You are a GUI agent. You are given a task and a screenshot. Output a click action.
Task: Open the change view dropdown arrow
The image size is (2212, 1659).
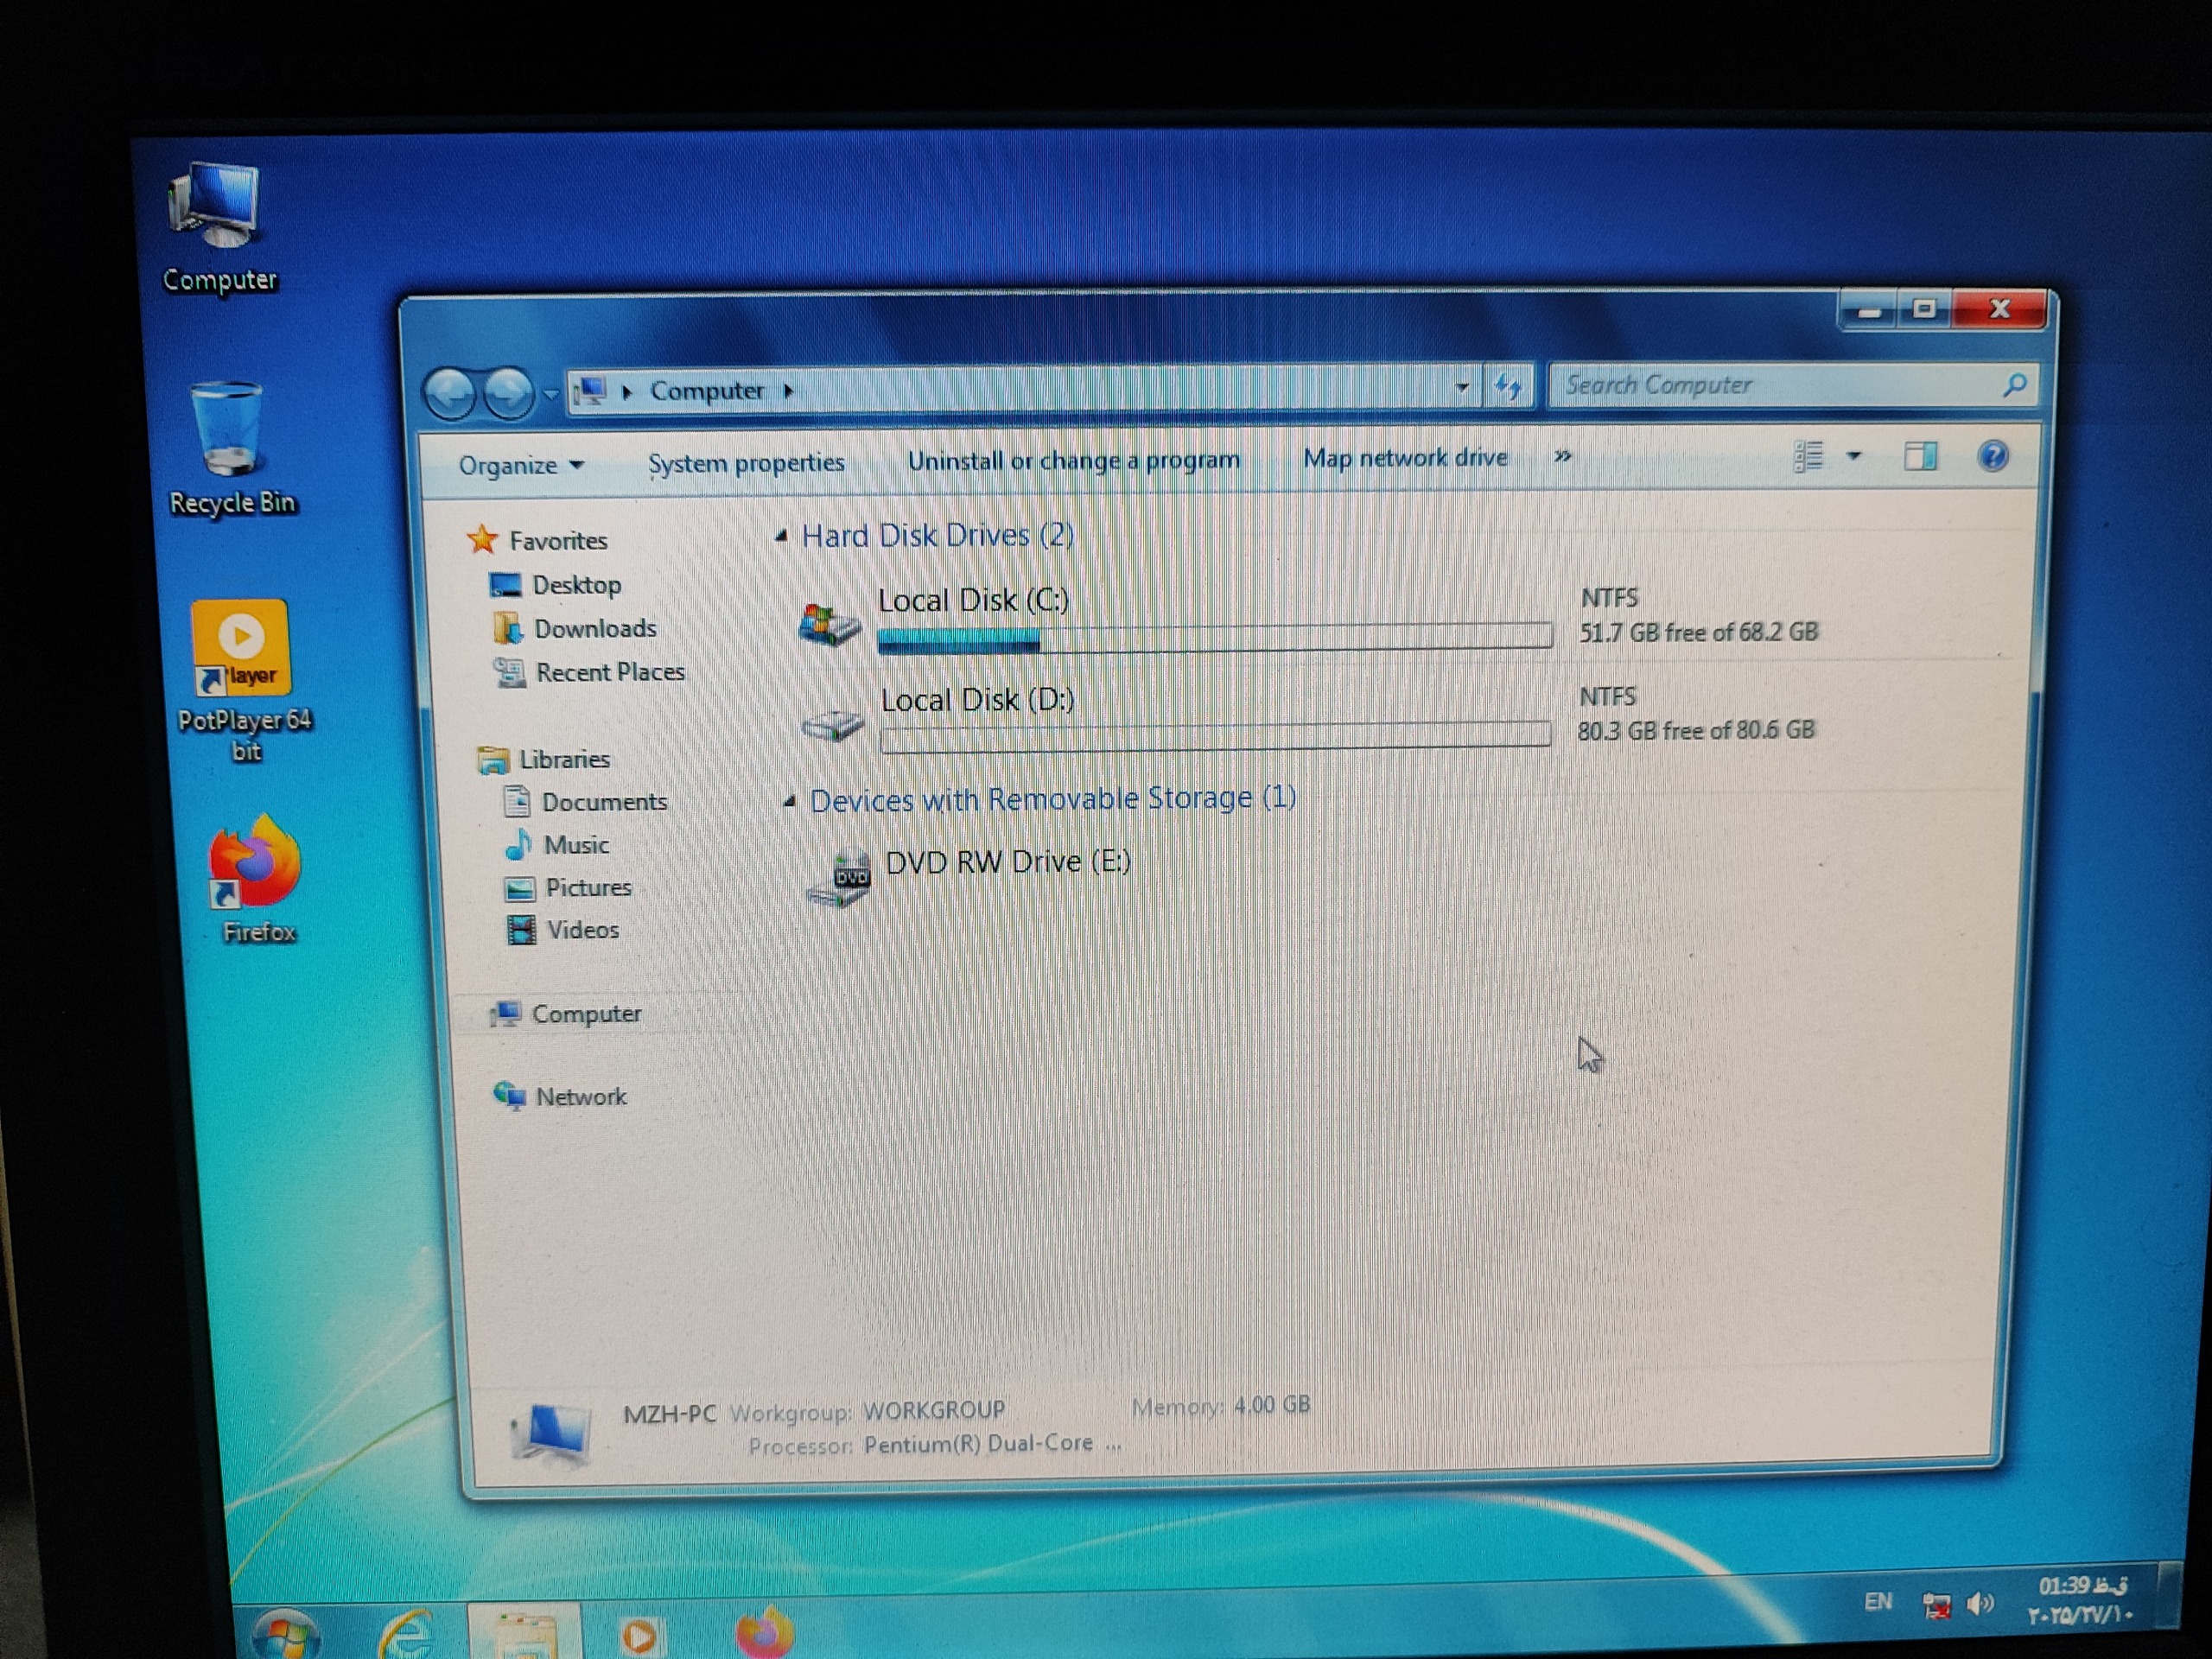point(1853,457)
